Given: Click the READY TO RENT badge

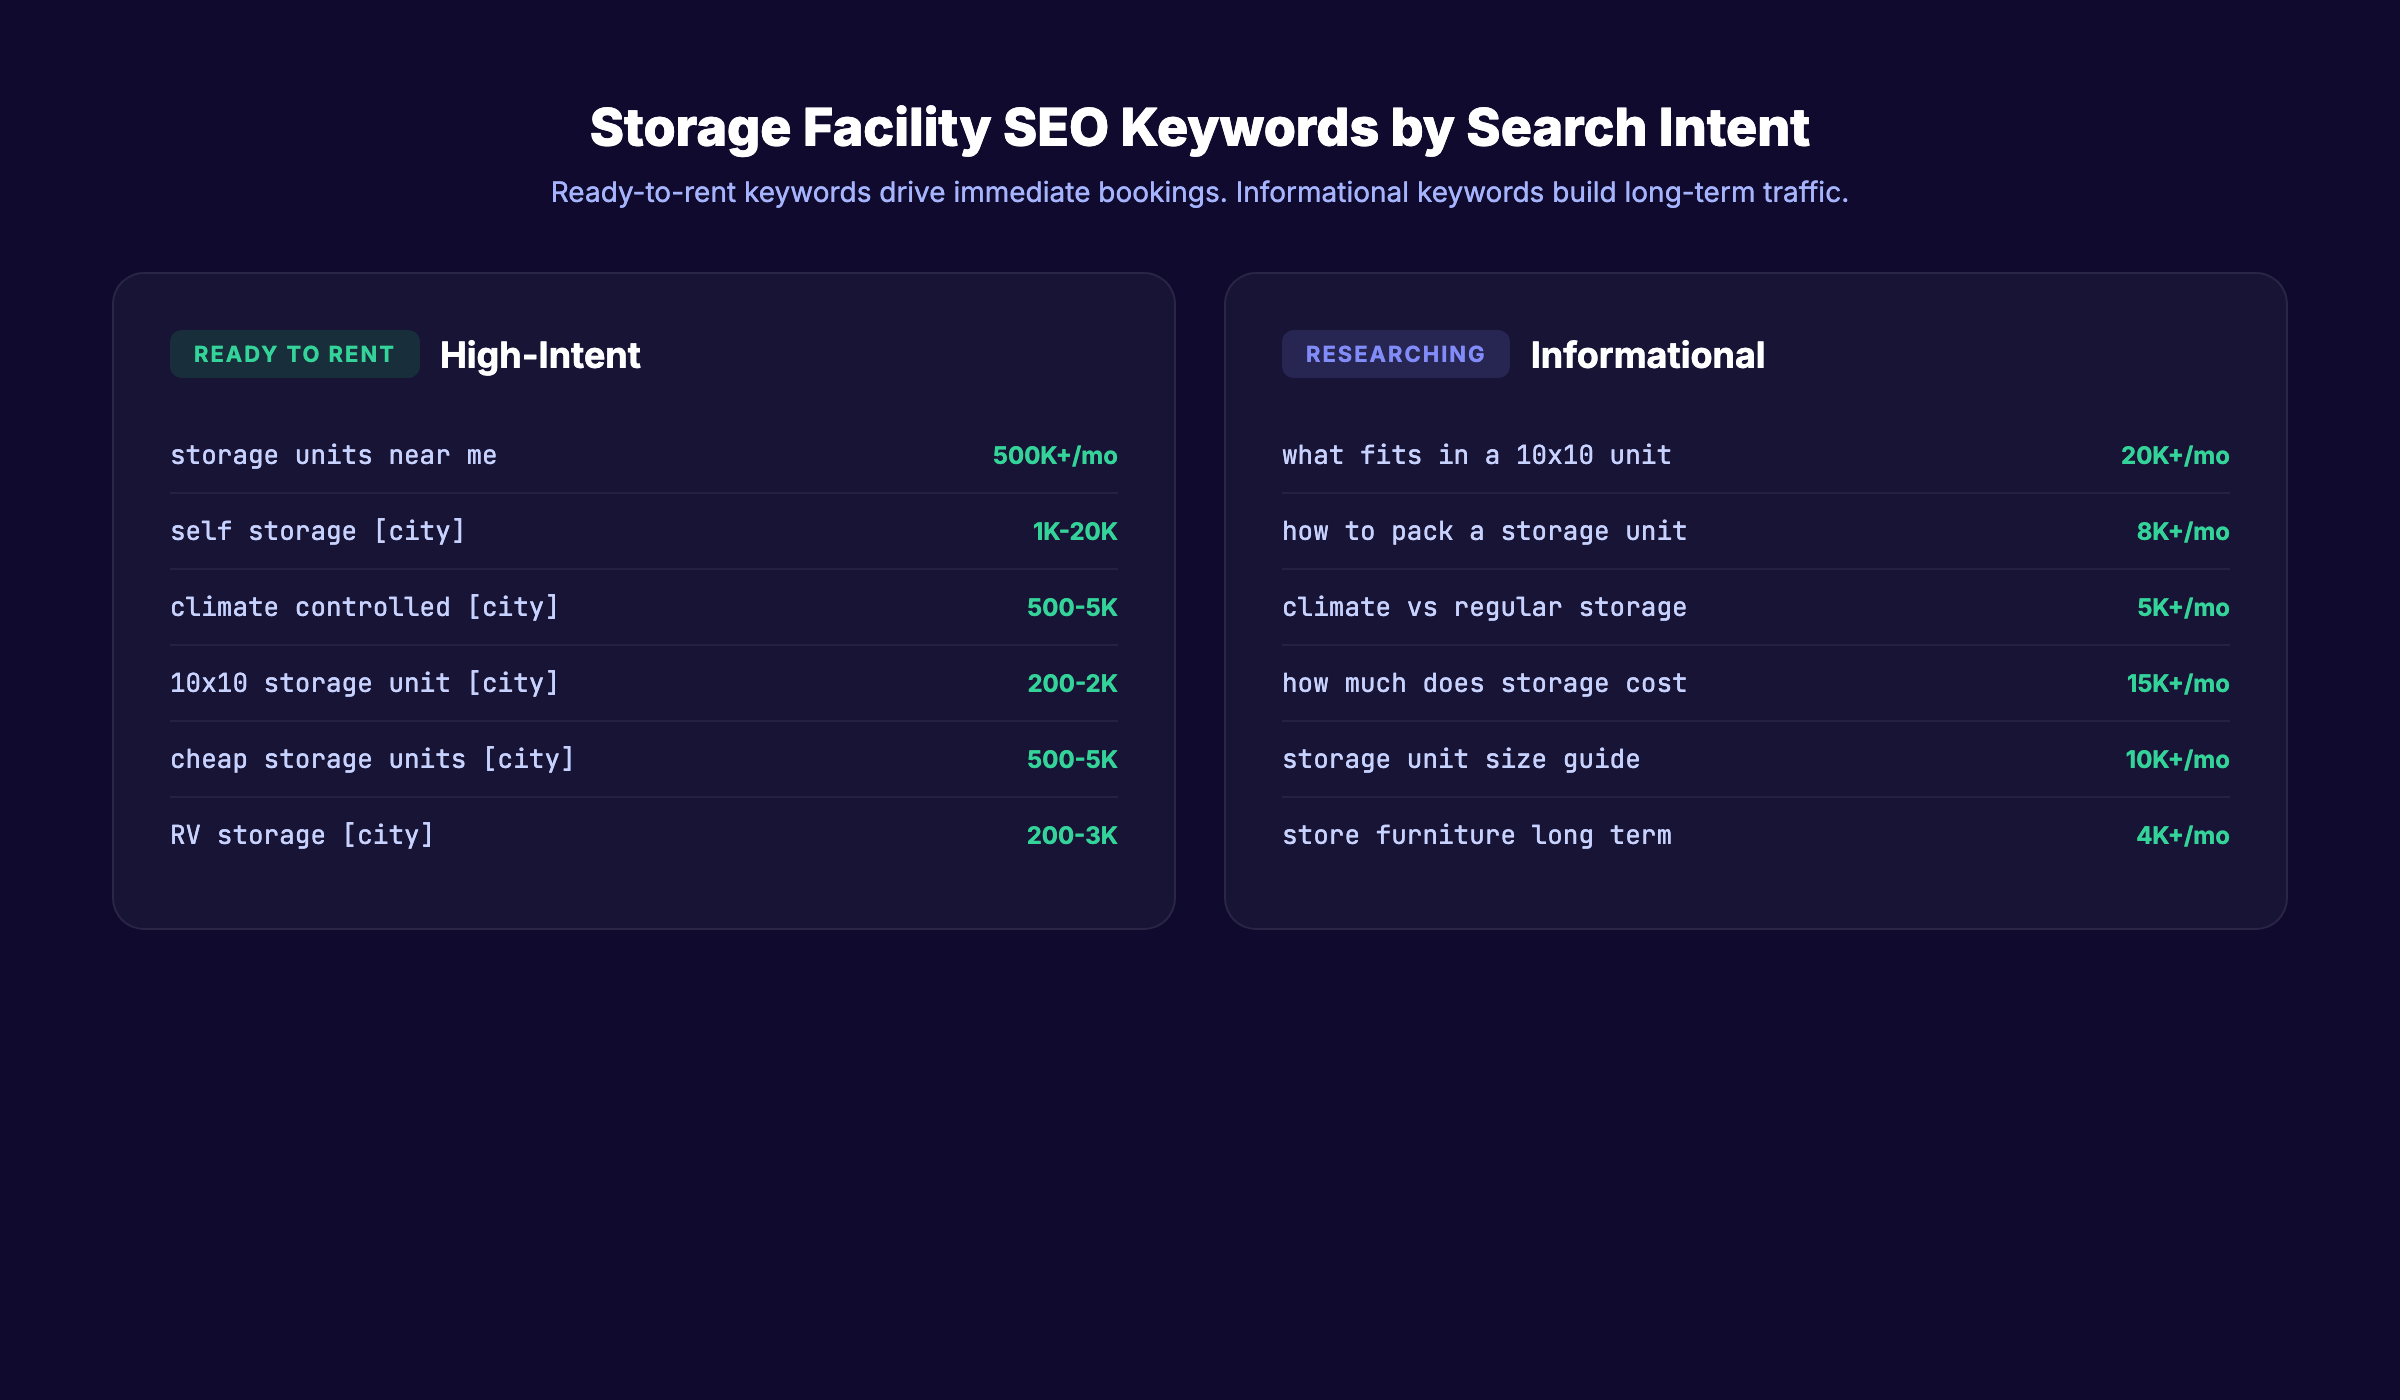Looking at the screenshot, I should [294, 353].
